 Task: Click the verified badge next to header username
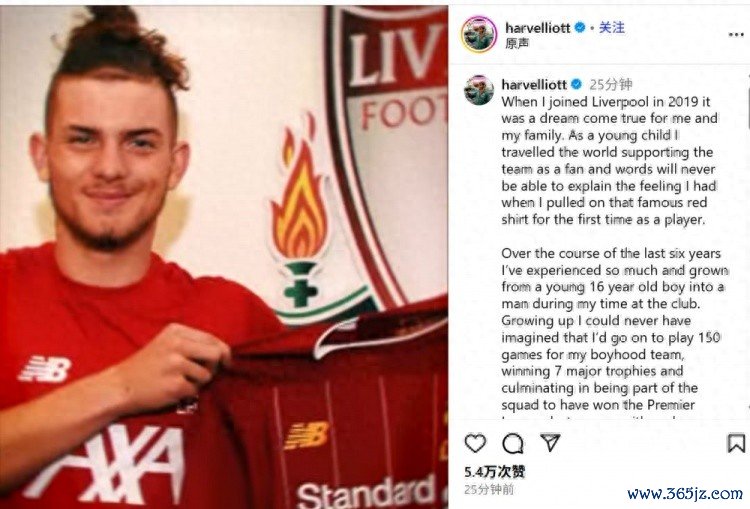click(x=580, y=28)
